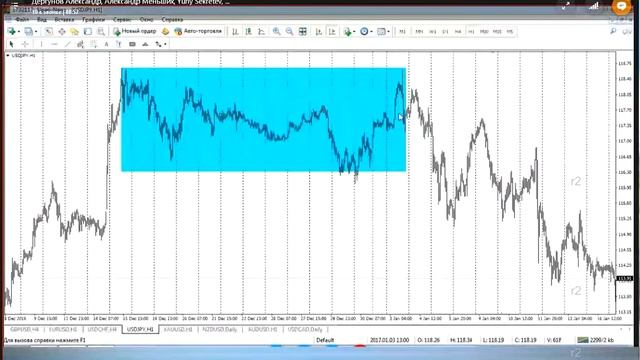The height and width of the screenshot is (360, 640).
Task: Click the Indicators add icon
Action: coord(347,31)
